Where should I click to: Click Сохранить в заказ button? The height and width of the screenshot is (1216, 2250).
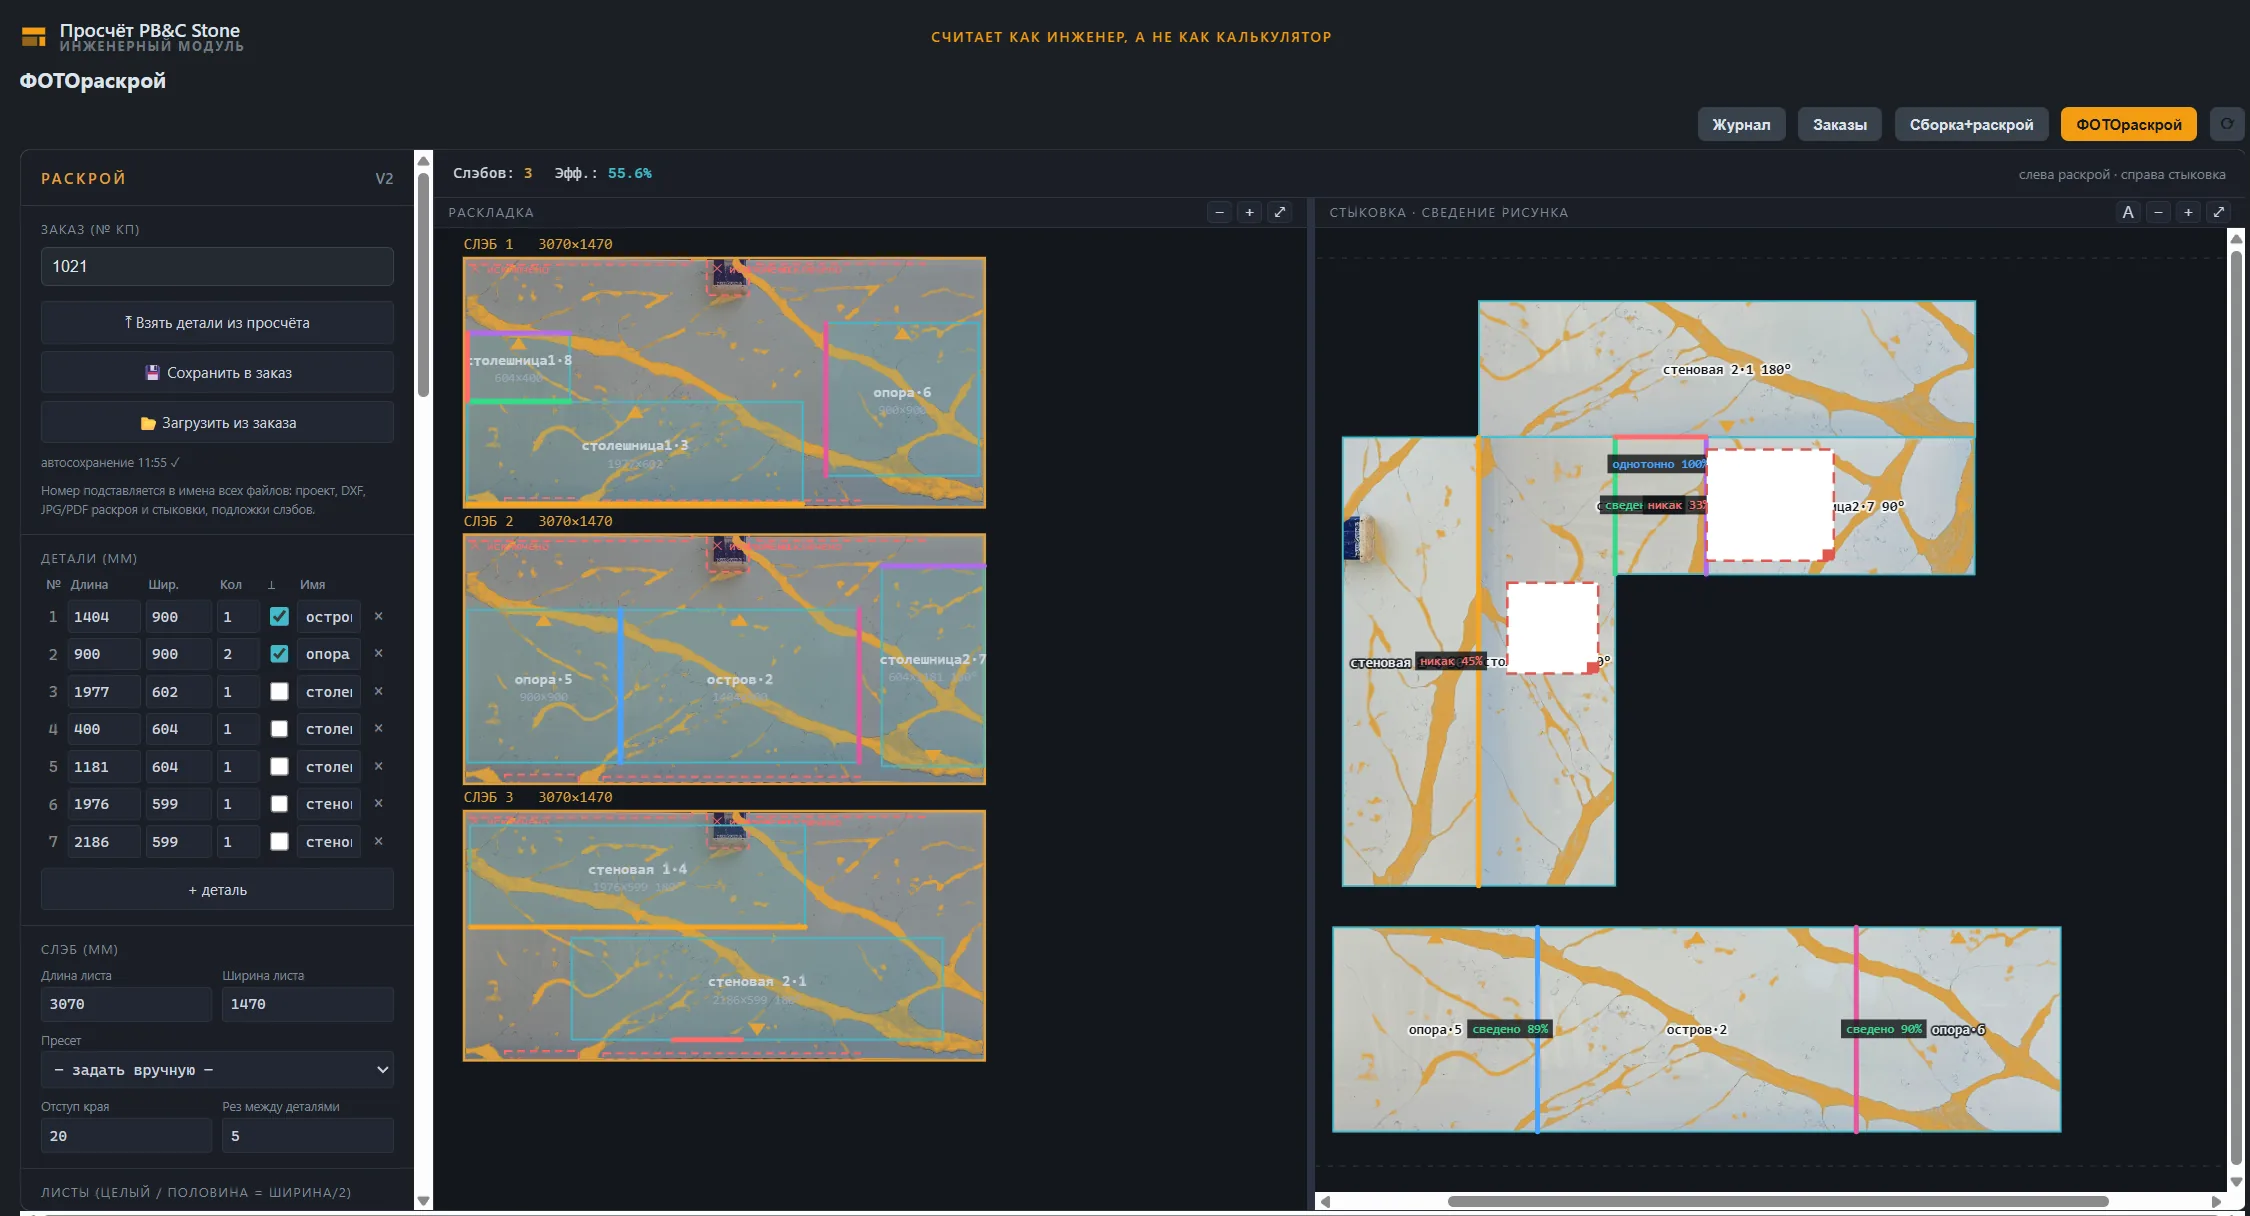click(x=217, y=372)
